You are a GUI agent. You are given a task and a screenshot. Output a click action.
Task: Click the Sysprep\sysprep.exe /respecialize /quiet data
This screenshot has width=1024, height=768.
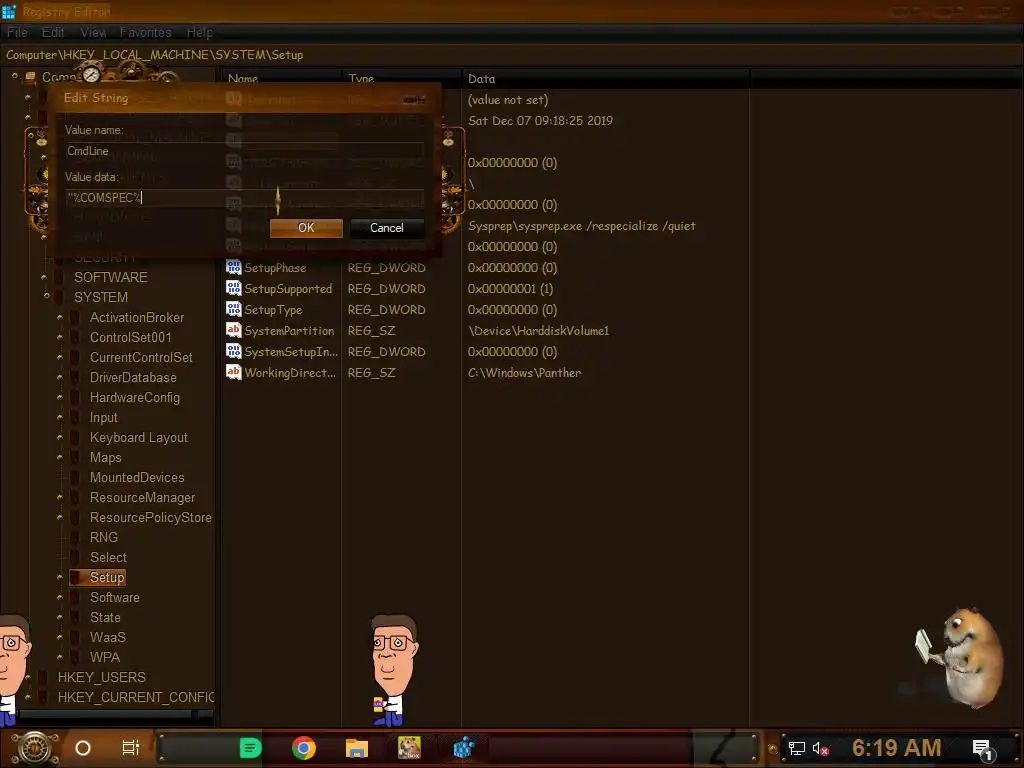[x=581, y=226]
